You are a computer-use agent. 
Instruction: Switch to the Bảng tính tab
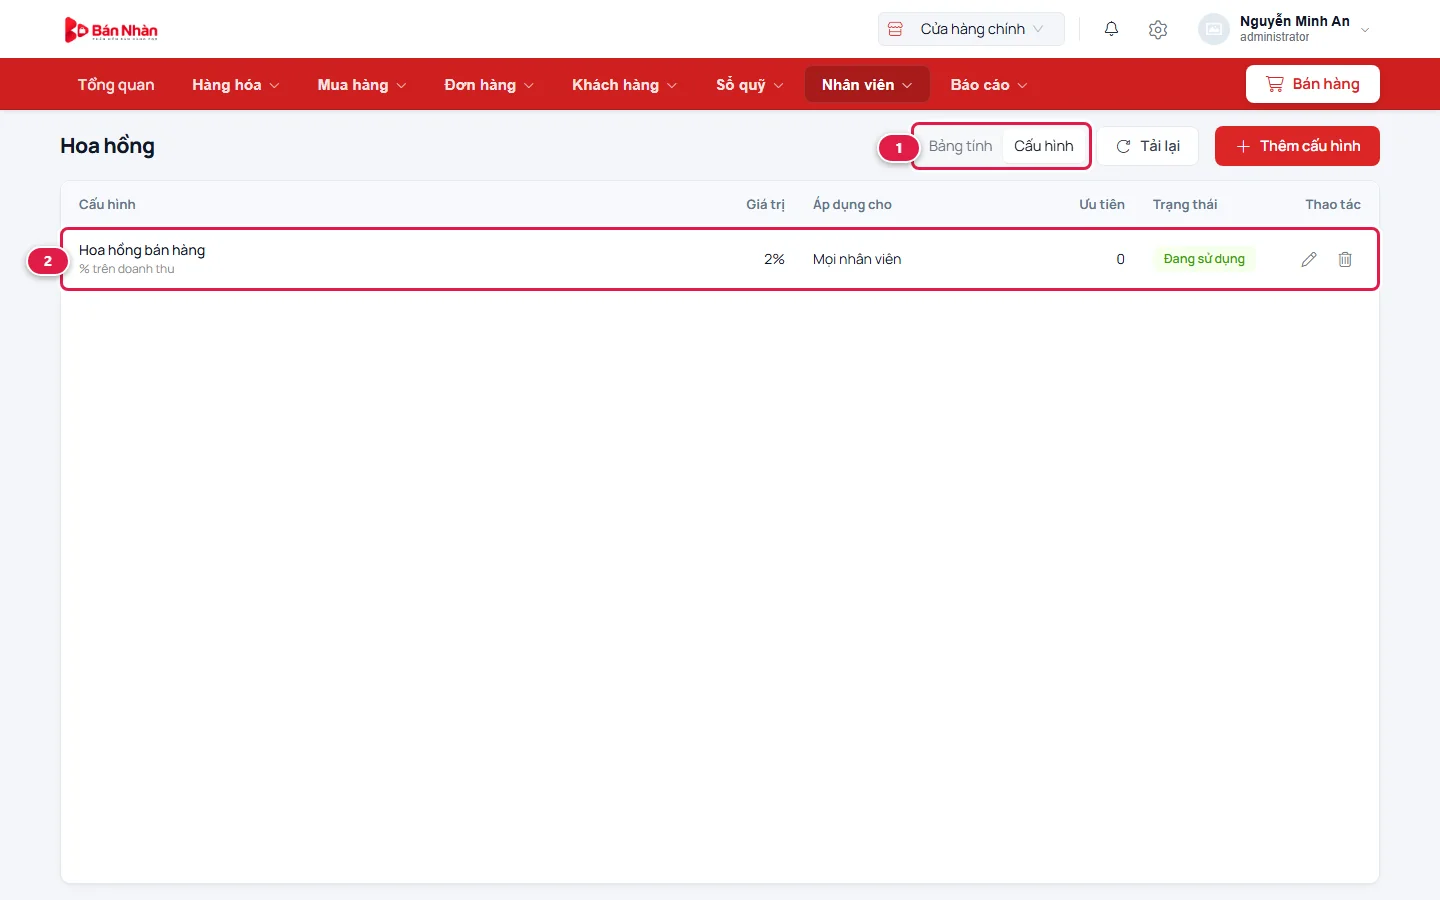(960, 146)
